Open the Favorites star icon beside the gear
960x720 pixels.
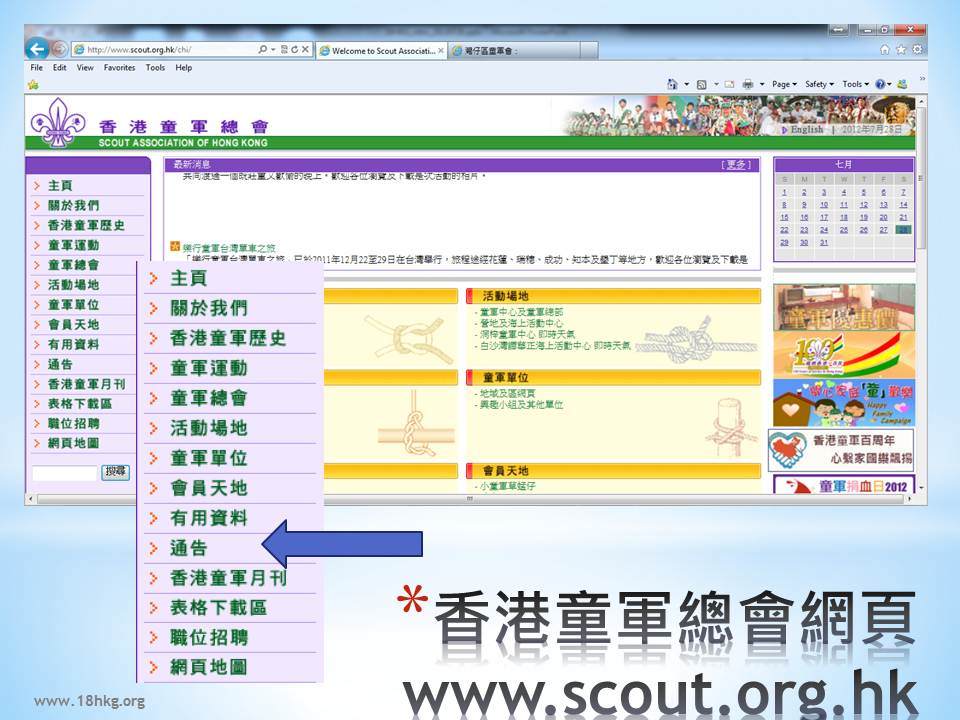901,50
